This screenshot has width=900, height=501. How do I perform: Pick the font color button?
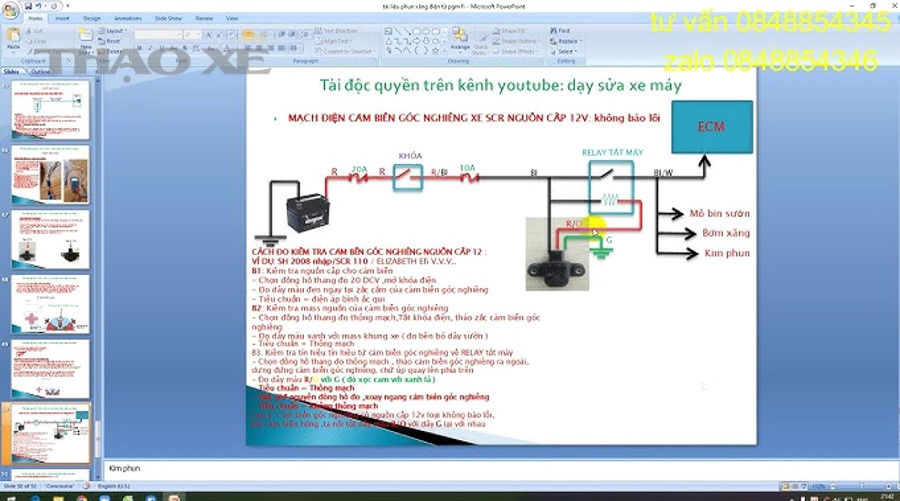point(228,48)
